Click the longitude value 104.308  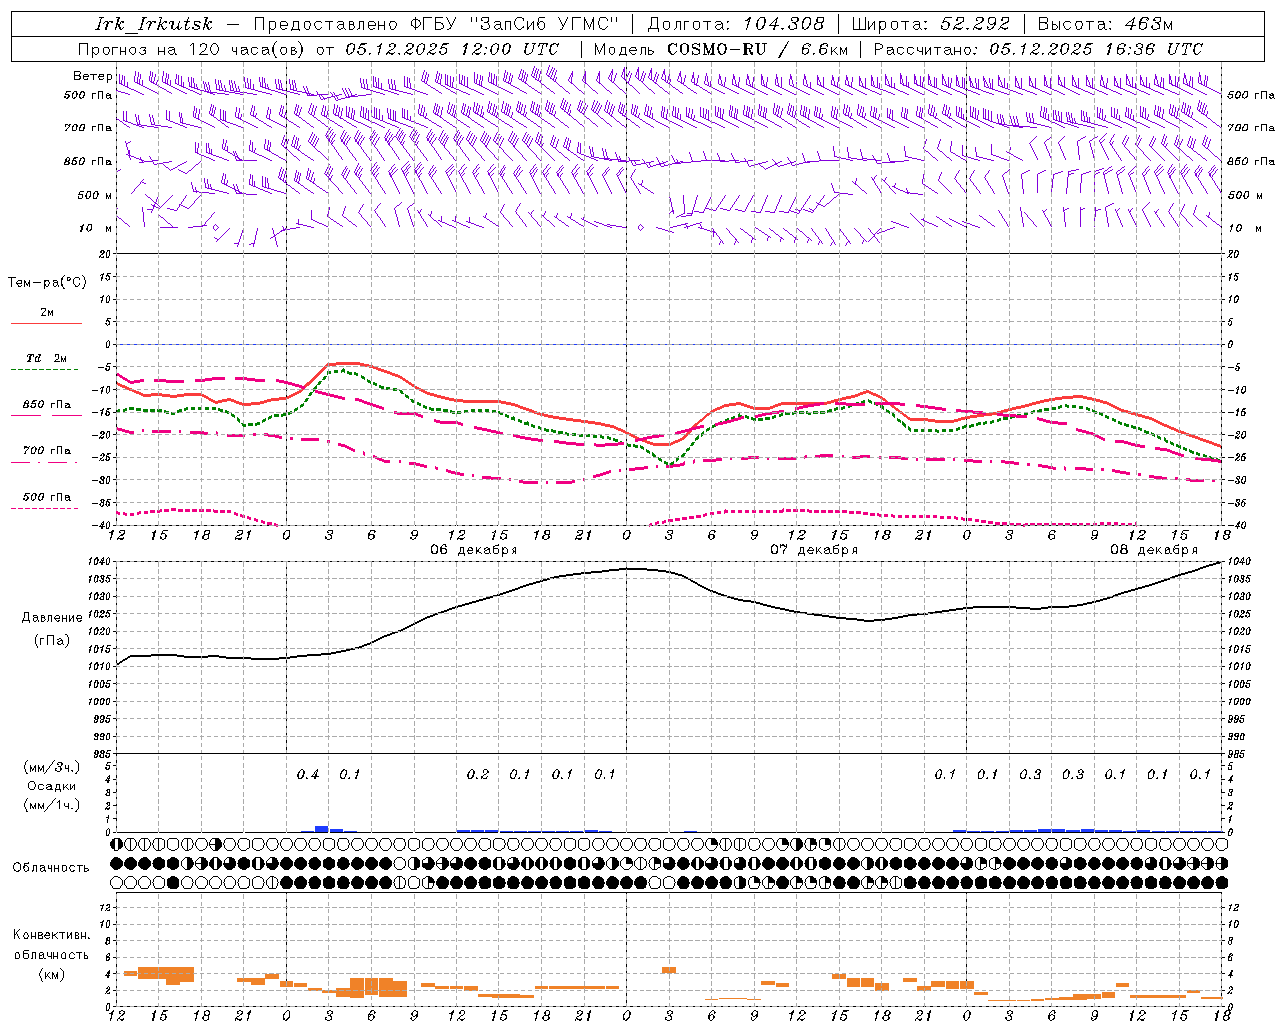(x=783, y=24)
